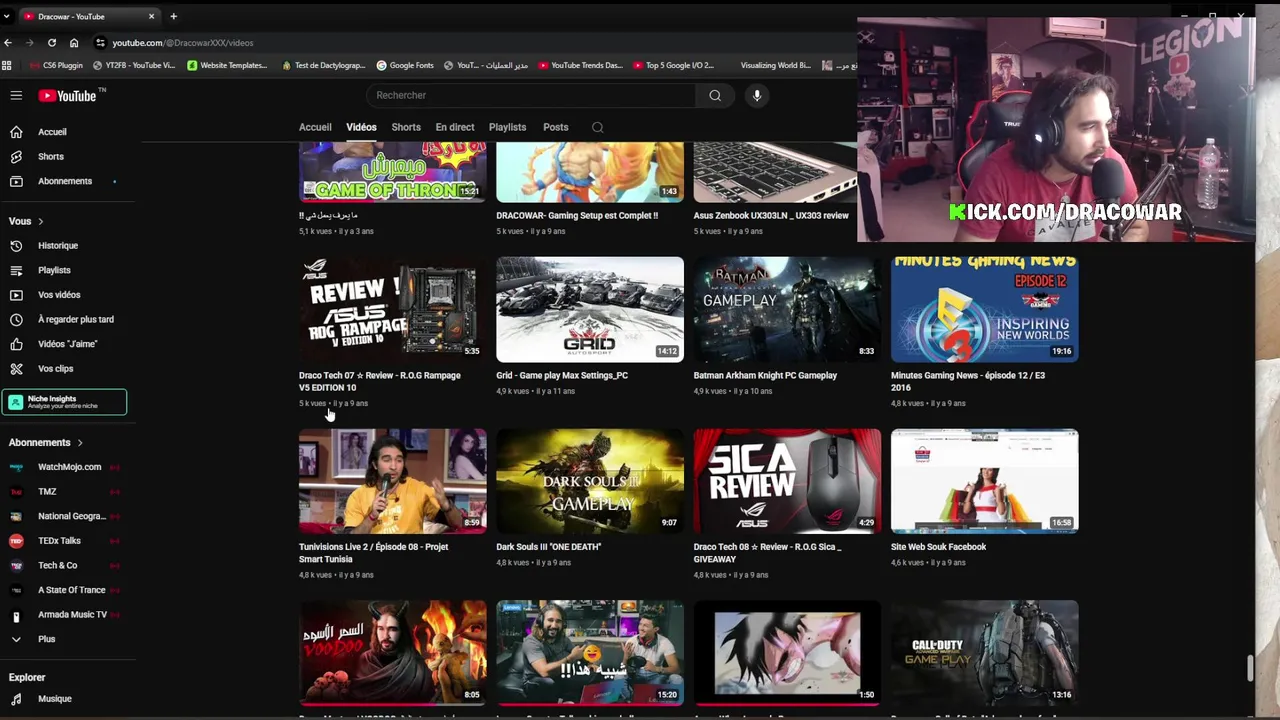The height and width of the screenshot is (720, 1280).
Task: Open YouTube Trends Das... bookmark
Action: pos(581,65)
